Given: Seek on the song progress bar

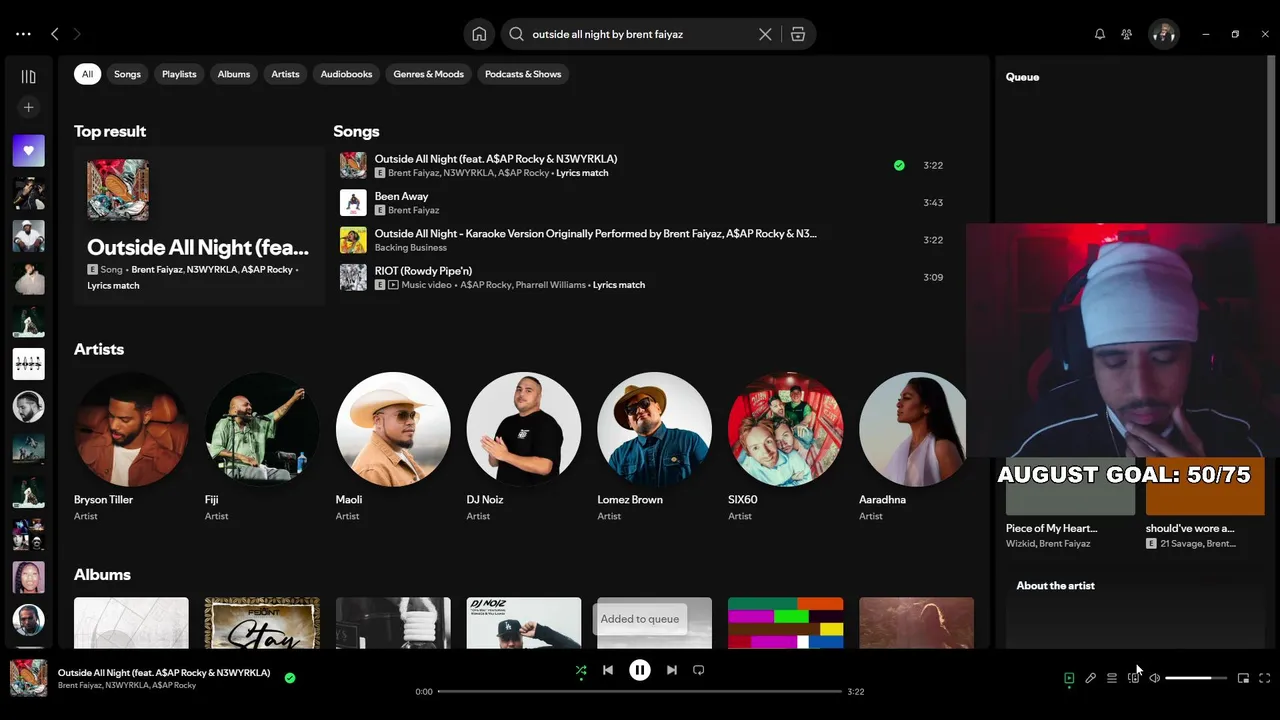Looking at the screenshot, I should pos(640,691).
